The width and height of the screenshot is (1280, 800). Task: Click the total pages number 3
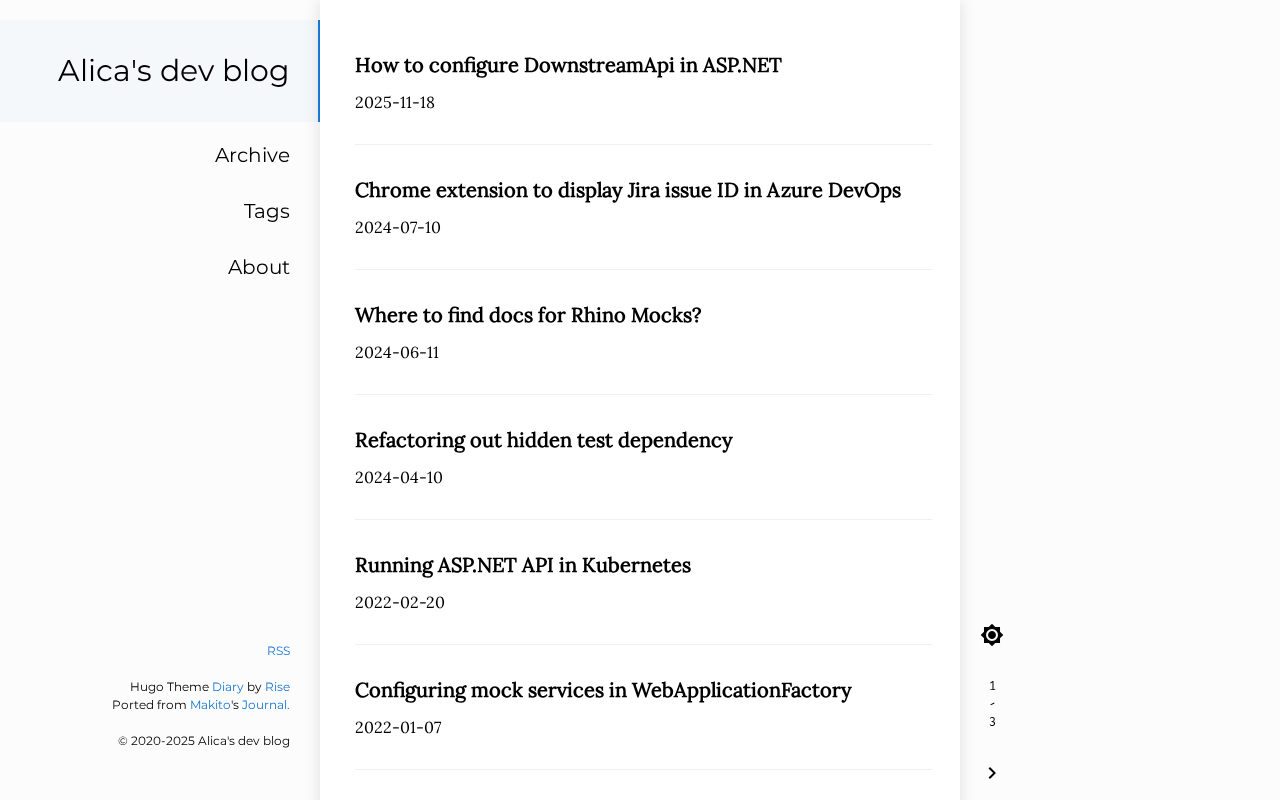[992, 722]
